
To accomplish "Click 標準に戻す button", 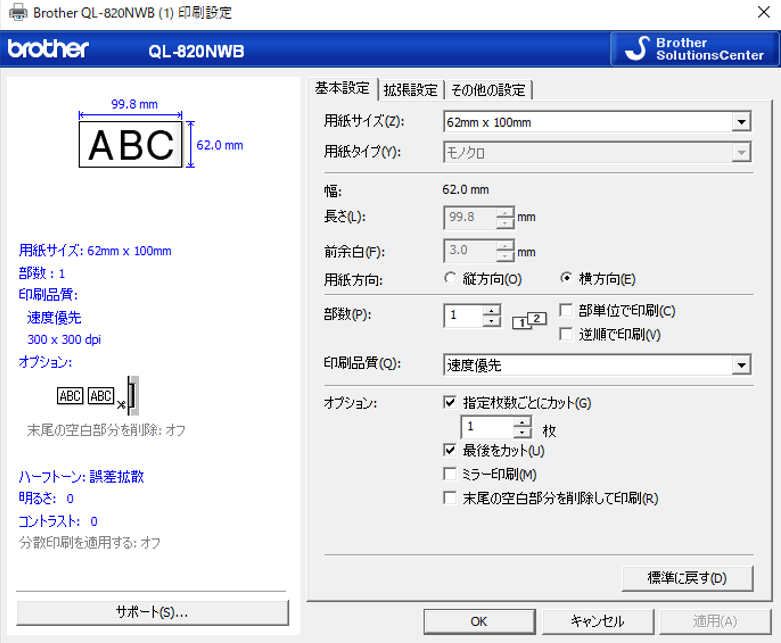I will [x=687, y=578].
